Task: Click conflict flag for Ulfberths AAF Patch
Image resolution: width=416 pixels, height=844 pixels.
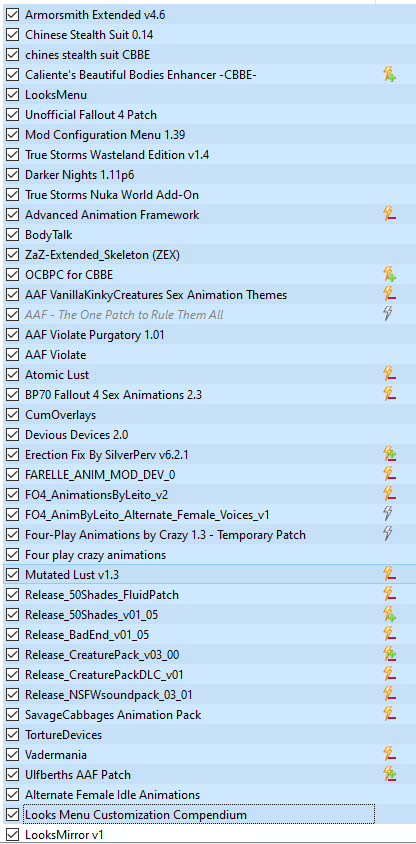Action: click(x=390, y=775)
